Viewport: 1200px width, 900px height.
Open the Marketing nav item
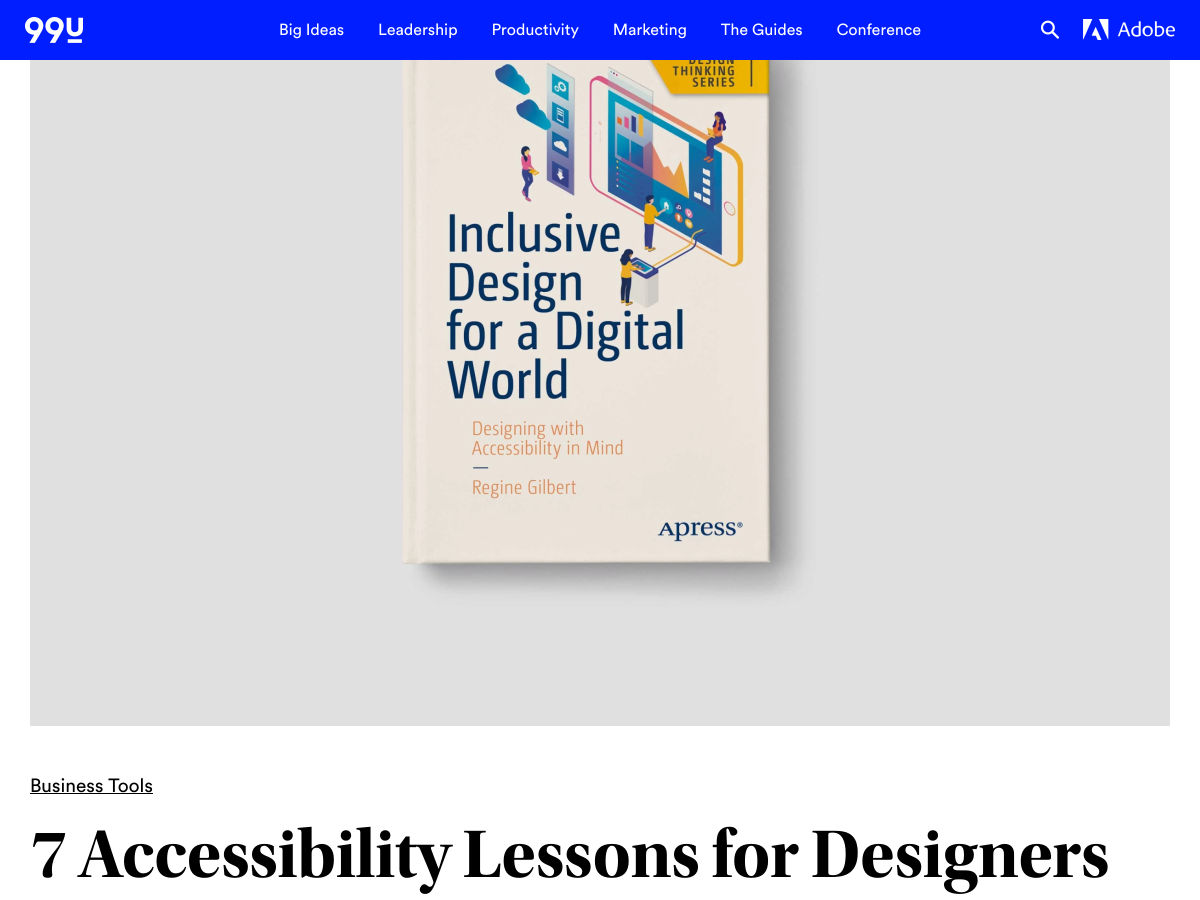(x=649, y=30)
